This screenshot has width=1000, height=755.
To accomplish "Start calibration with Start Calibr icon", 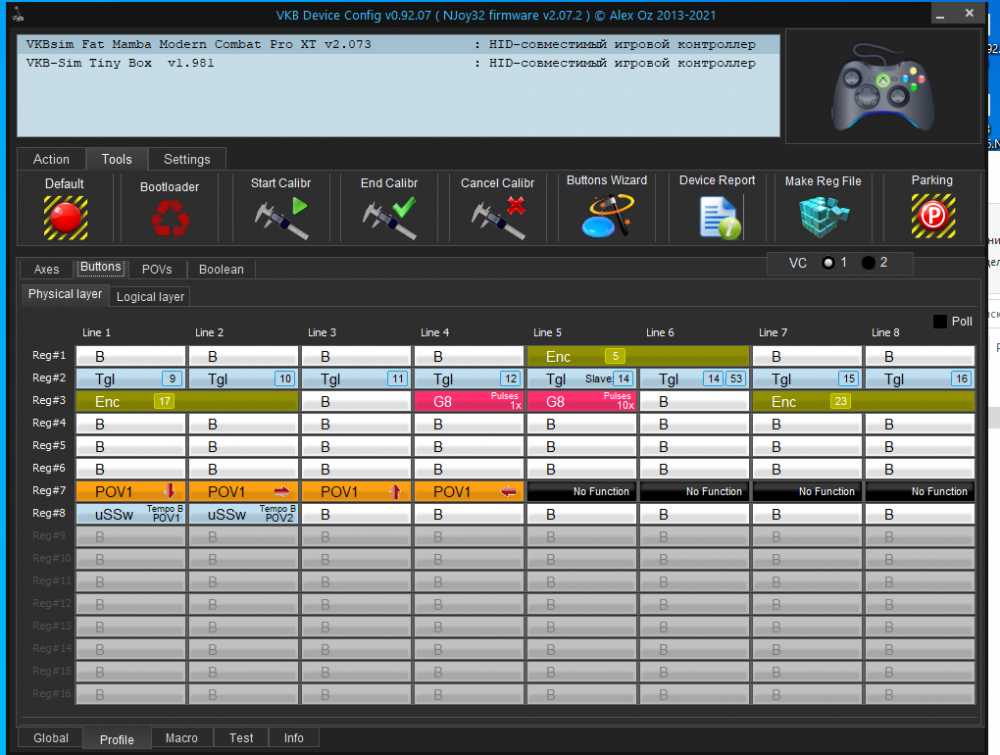I will click(281, 218).
